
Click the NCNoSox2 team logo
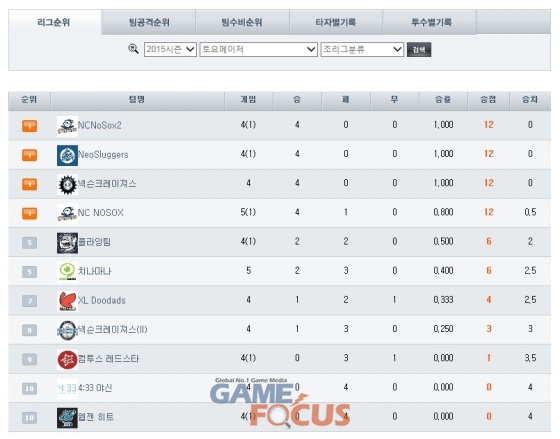coord(67,126)
